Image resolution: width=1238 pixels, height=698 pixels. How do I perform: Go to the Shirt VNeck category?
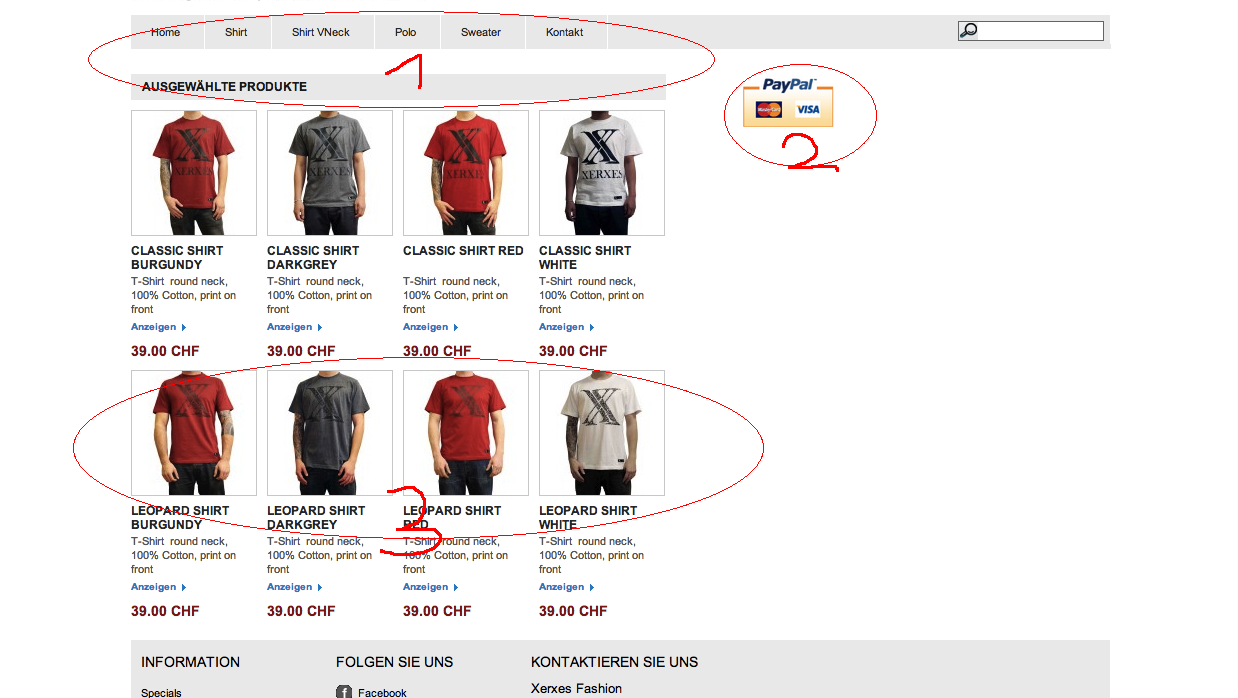[x=321, y=32]
